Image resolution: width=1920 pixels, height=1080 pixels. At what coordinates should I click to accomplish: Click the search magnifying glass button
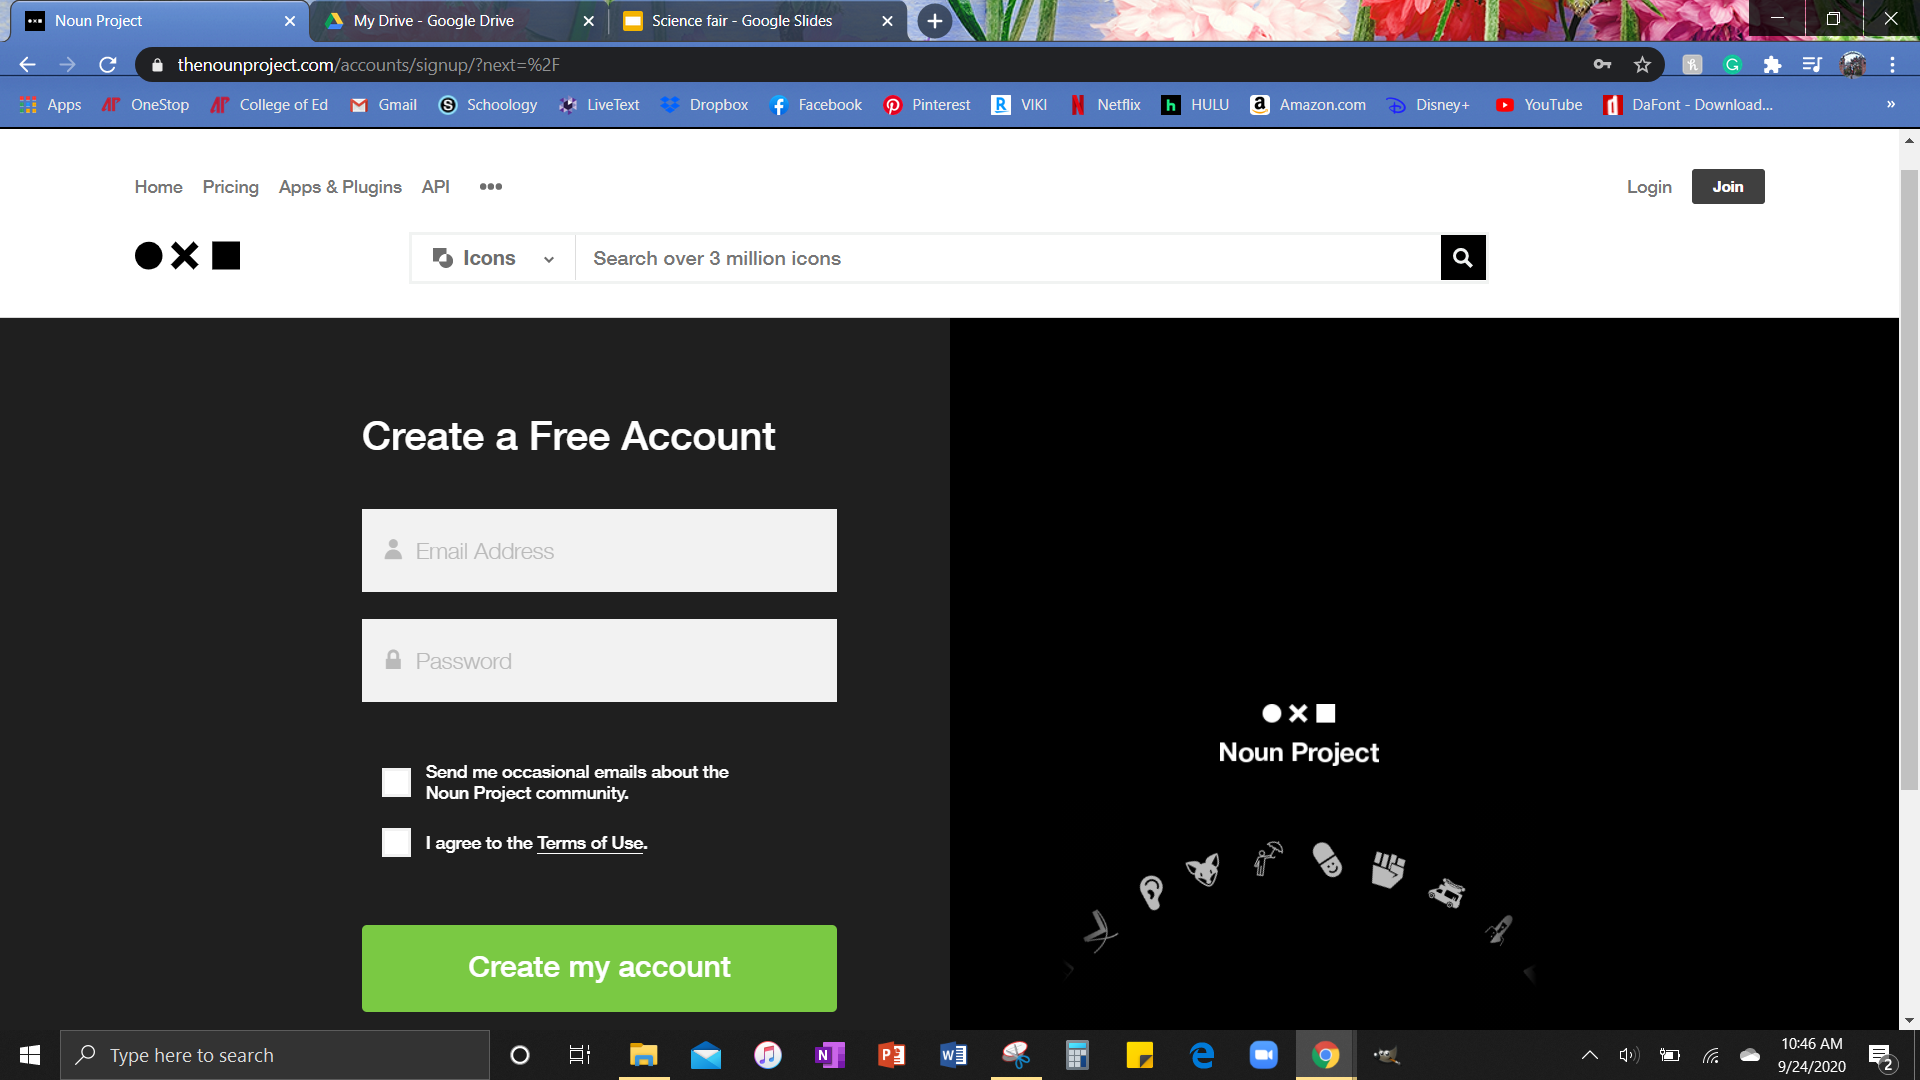click(x=1461, y=257)
